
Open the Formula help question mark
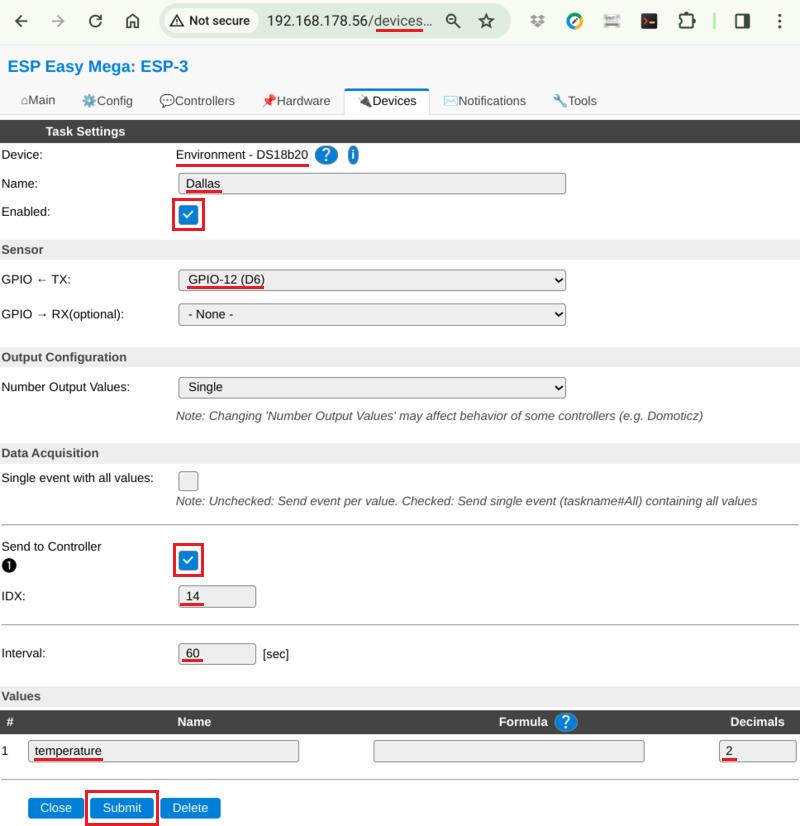pyautogui.click(x=566, y=722)
